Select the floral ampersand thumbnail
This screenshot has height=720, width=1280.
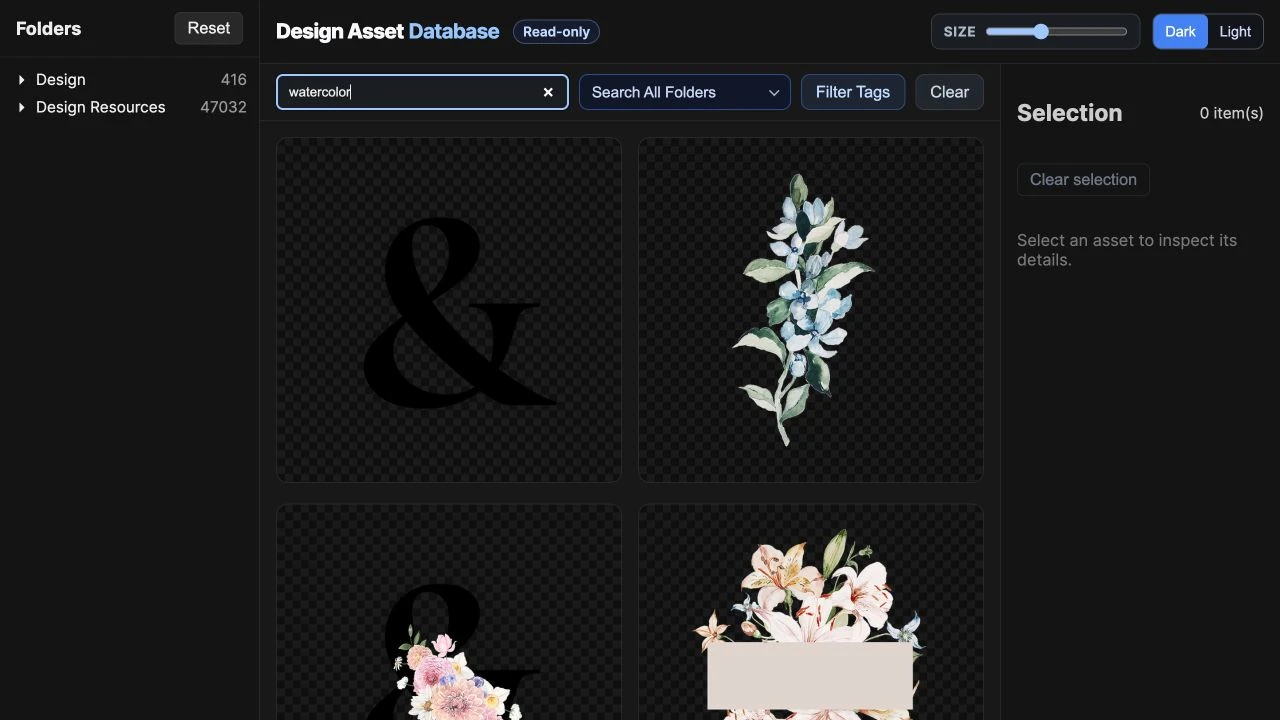click(449, 612)
